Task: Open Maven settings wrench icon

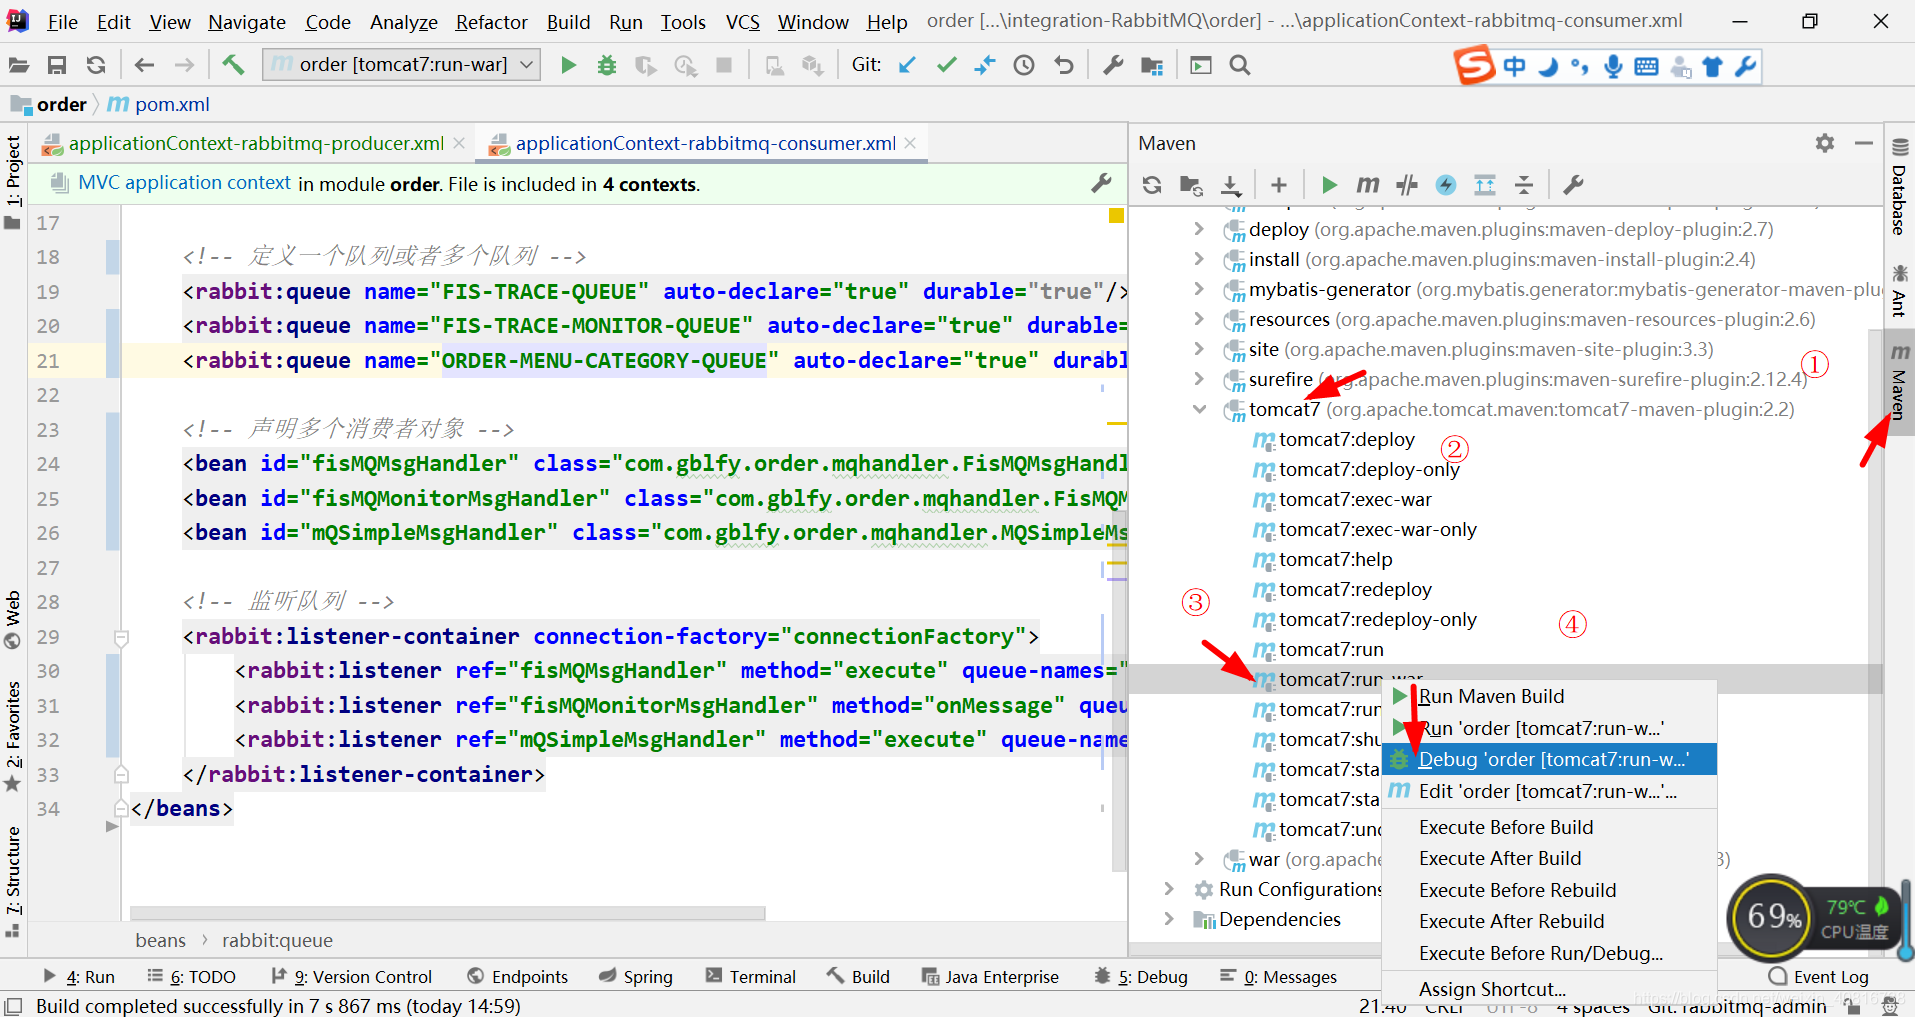Action: click(1573, 185)
